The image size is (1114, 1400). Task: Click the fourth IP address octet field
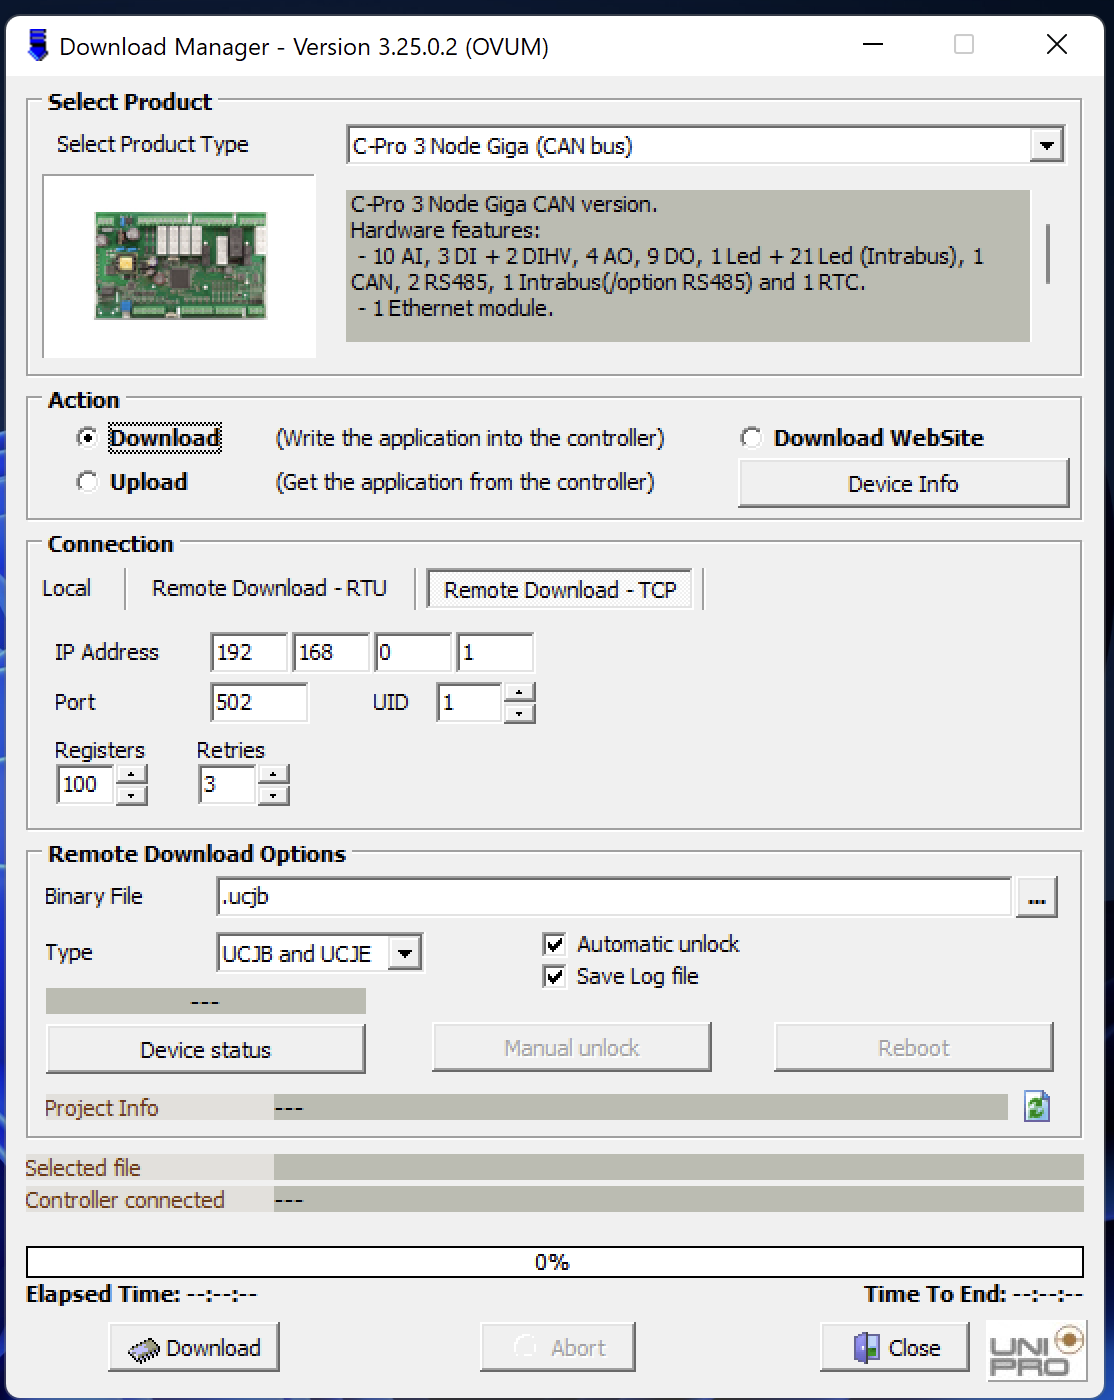(x=495, y=652)
